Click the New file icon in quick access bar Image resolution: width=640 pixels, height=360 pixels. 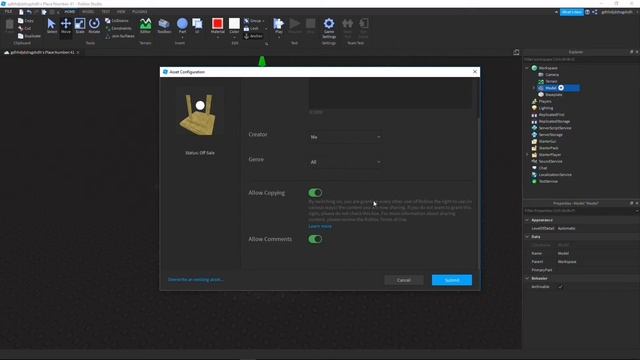coord(21,12)
